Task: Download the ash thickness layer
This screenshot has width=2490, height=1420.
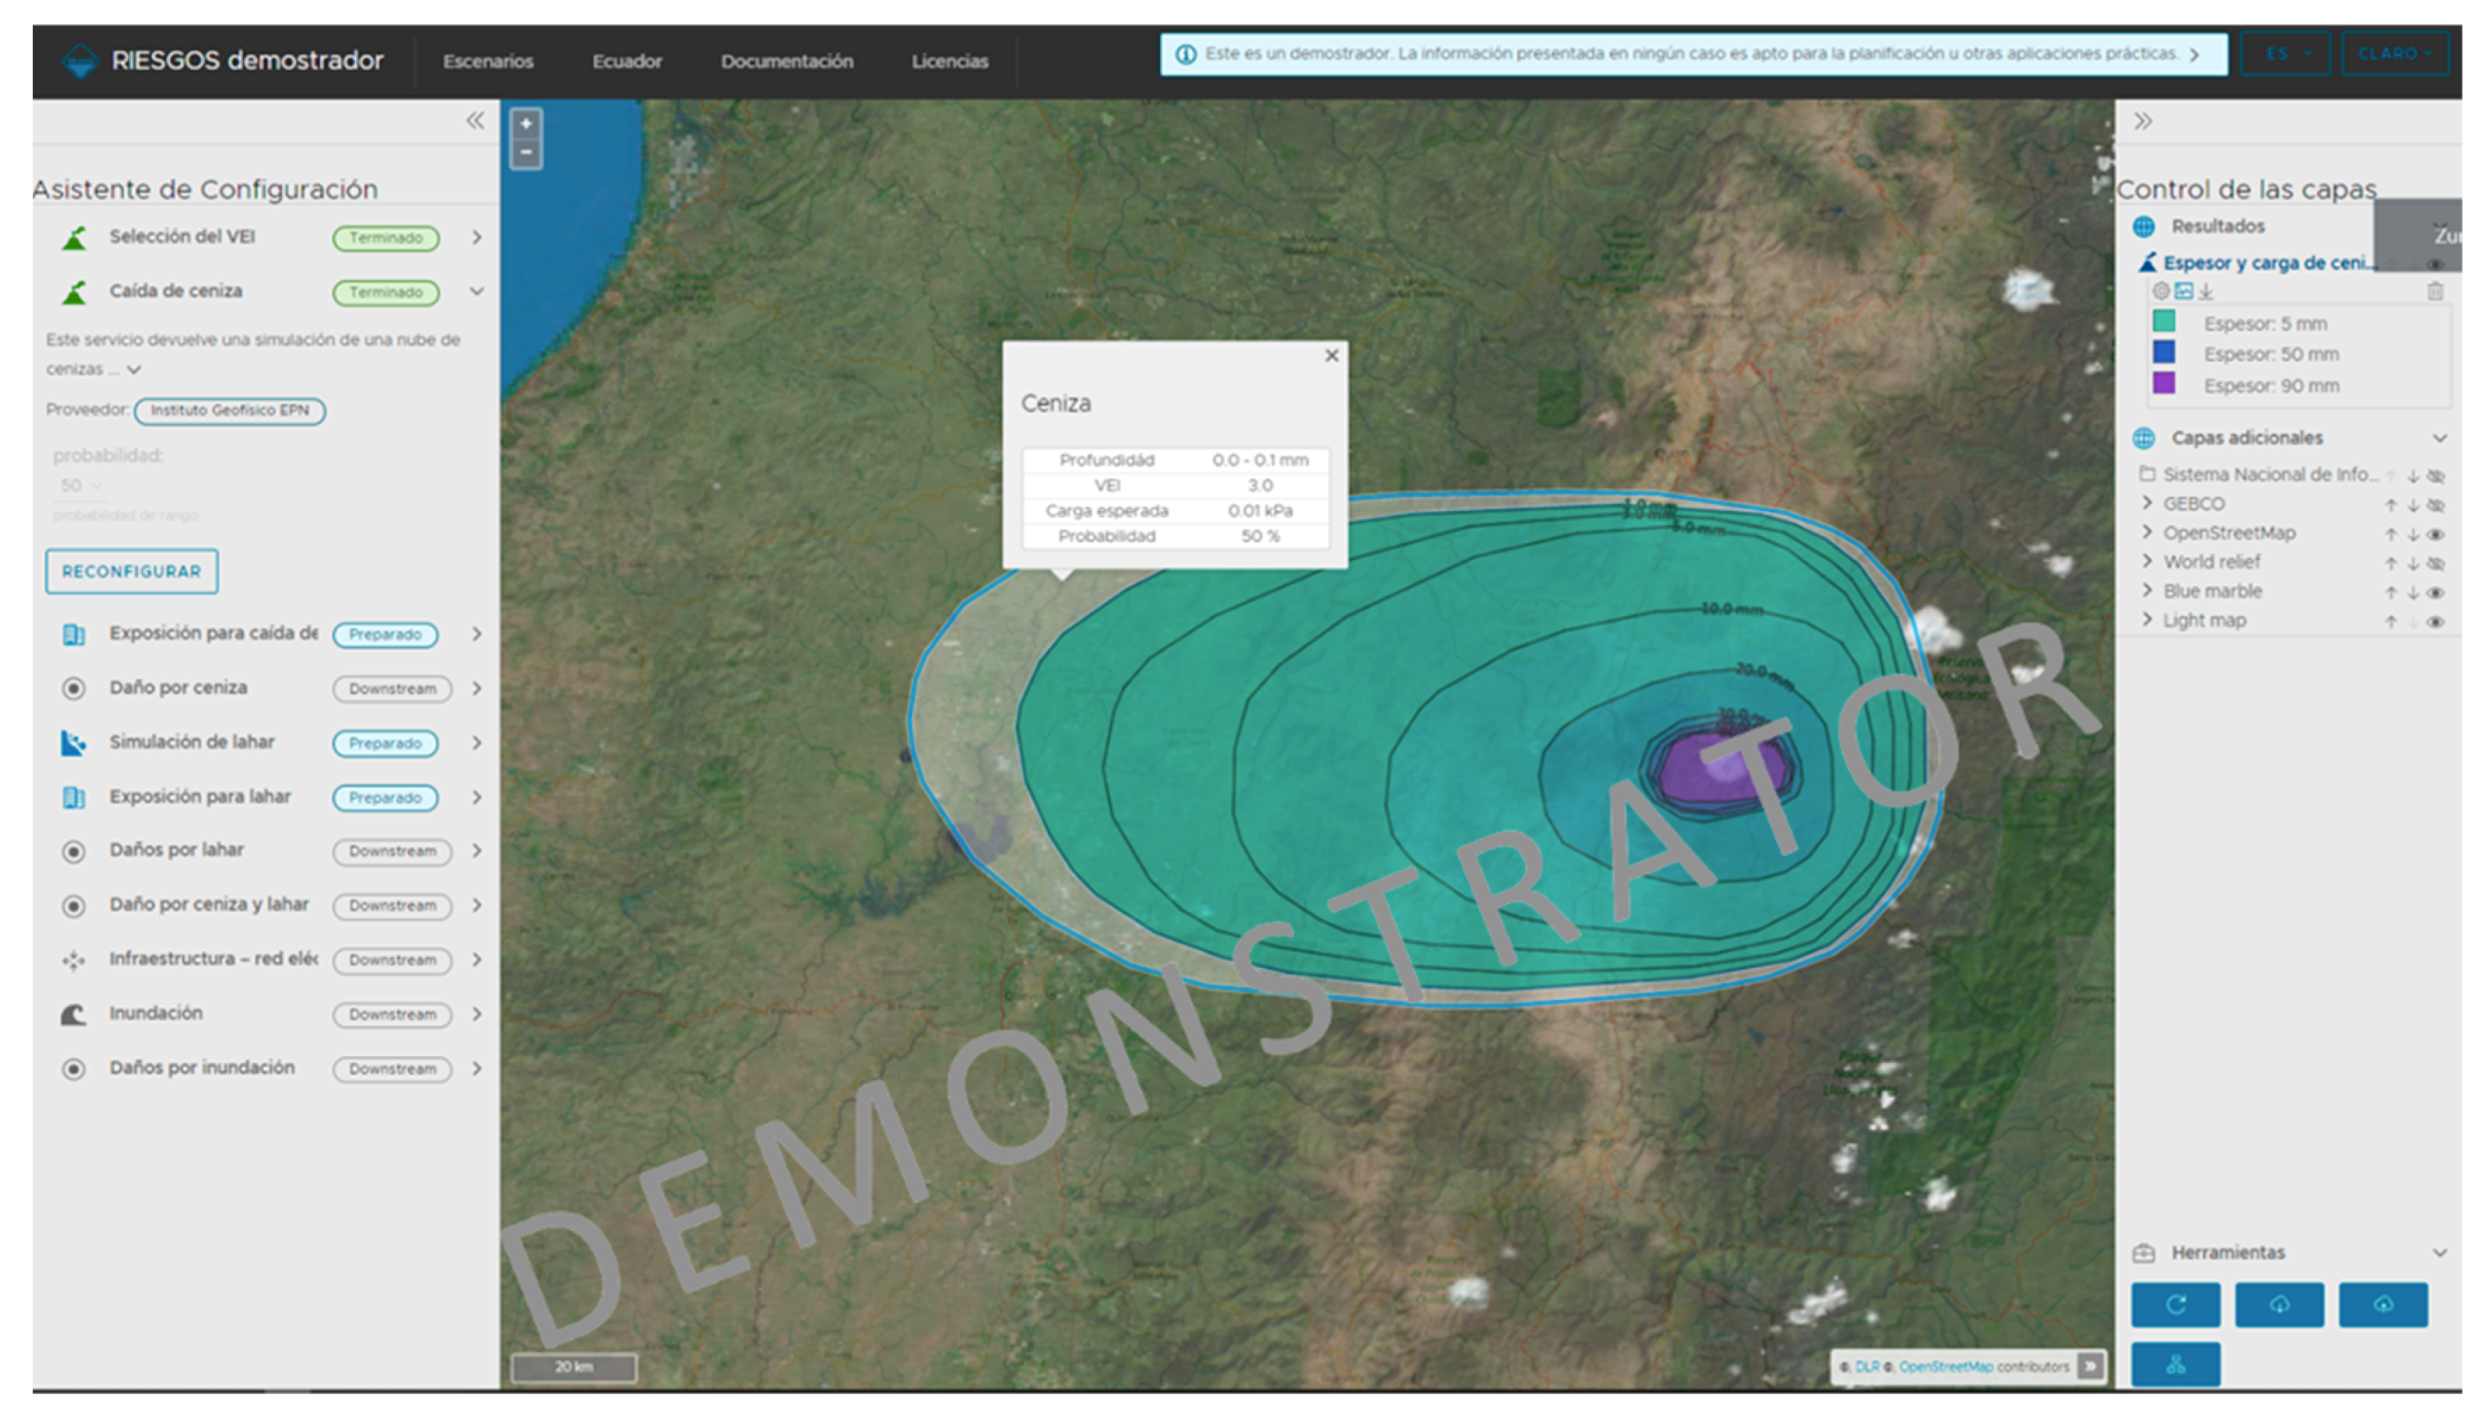Action: 2206,291
